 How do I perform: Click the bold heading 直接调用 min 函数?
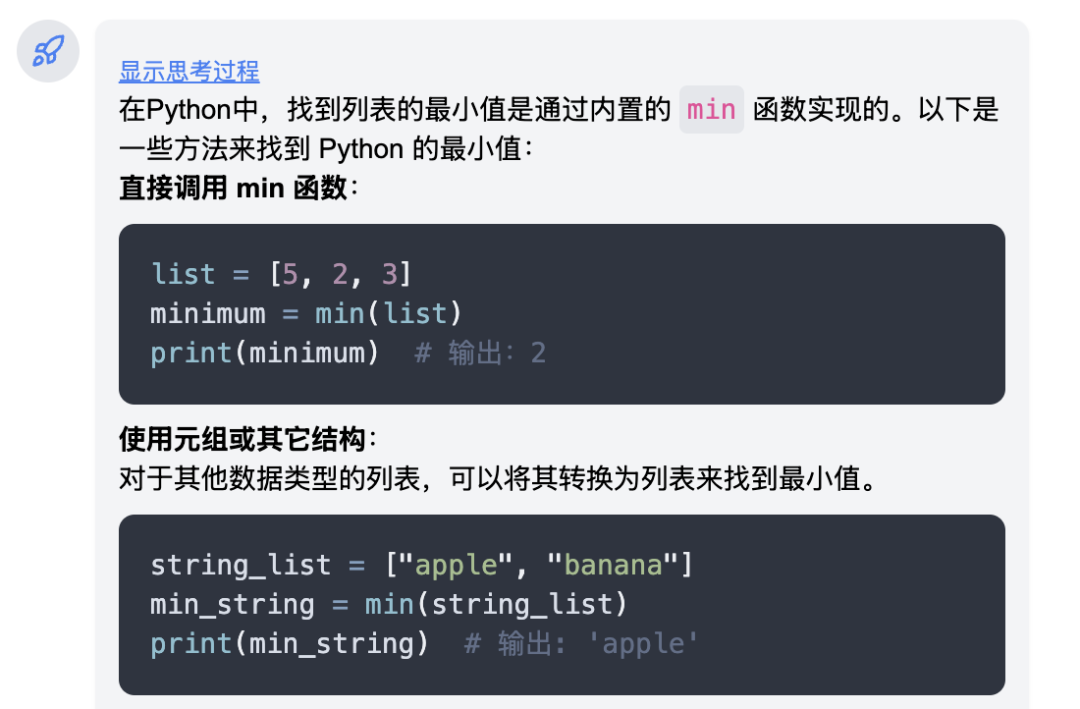point(233,187)
